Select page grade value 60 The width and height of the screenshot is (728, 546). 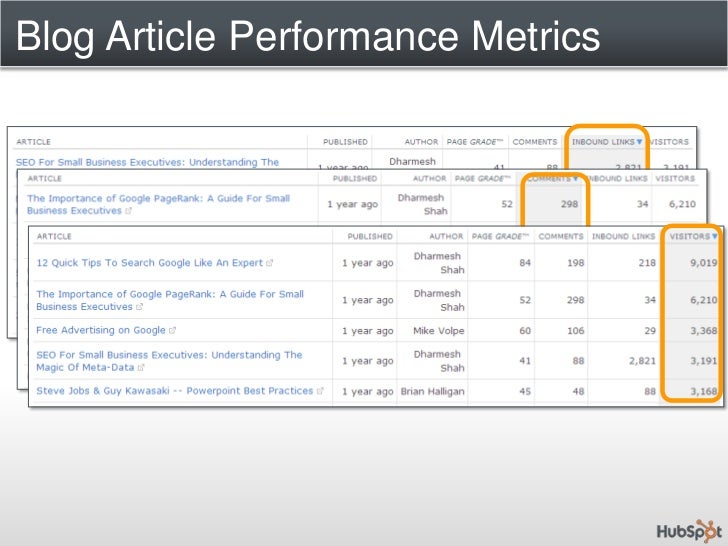coord(525,331)
